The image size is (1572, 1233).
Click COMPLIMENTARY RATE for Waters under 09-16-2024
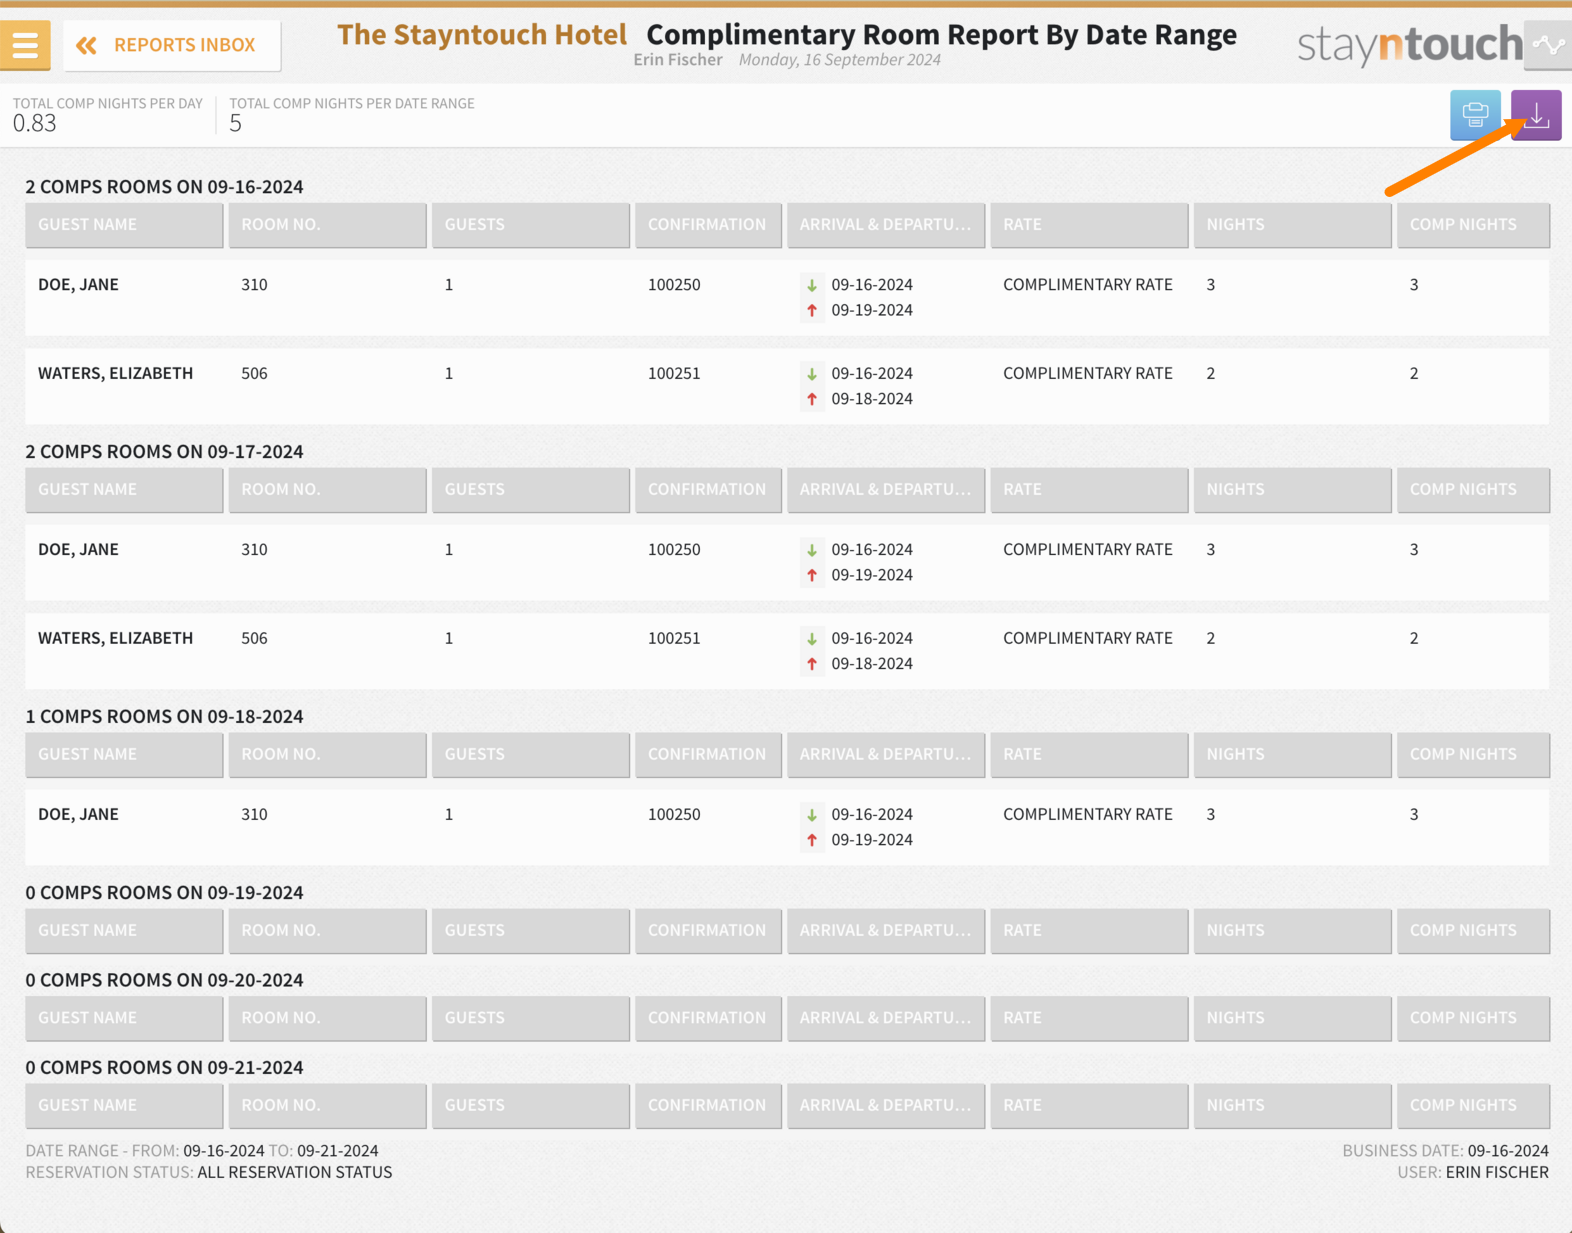point(1087,373)
